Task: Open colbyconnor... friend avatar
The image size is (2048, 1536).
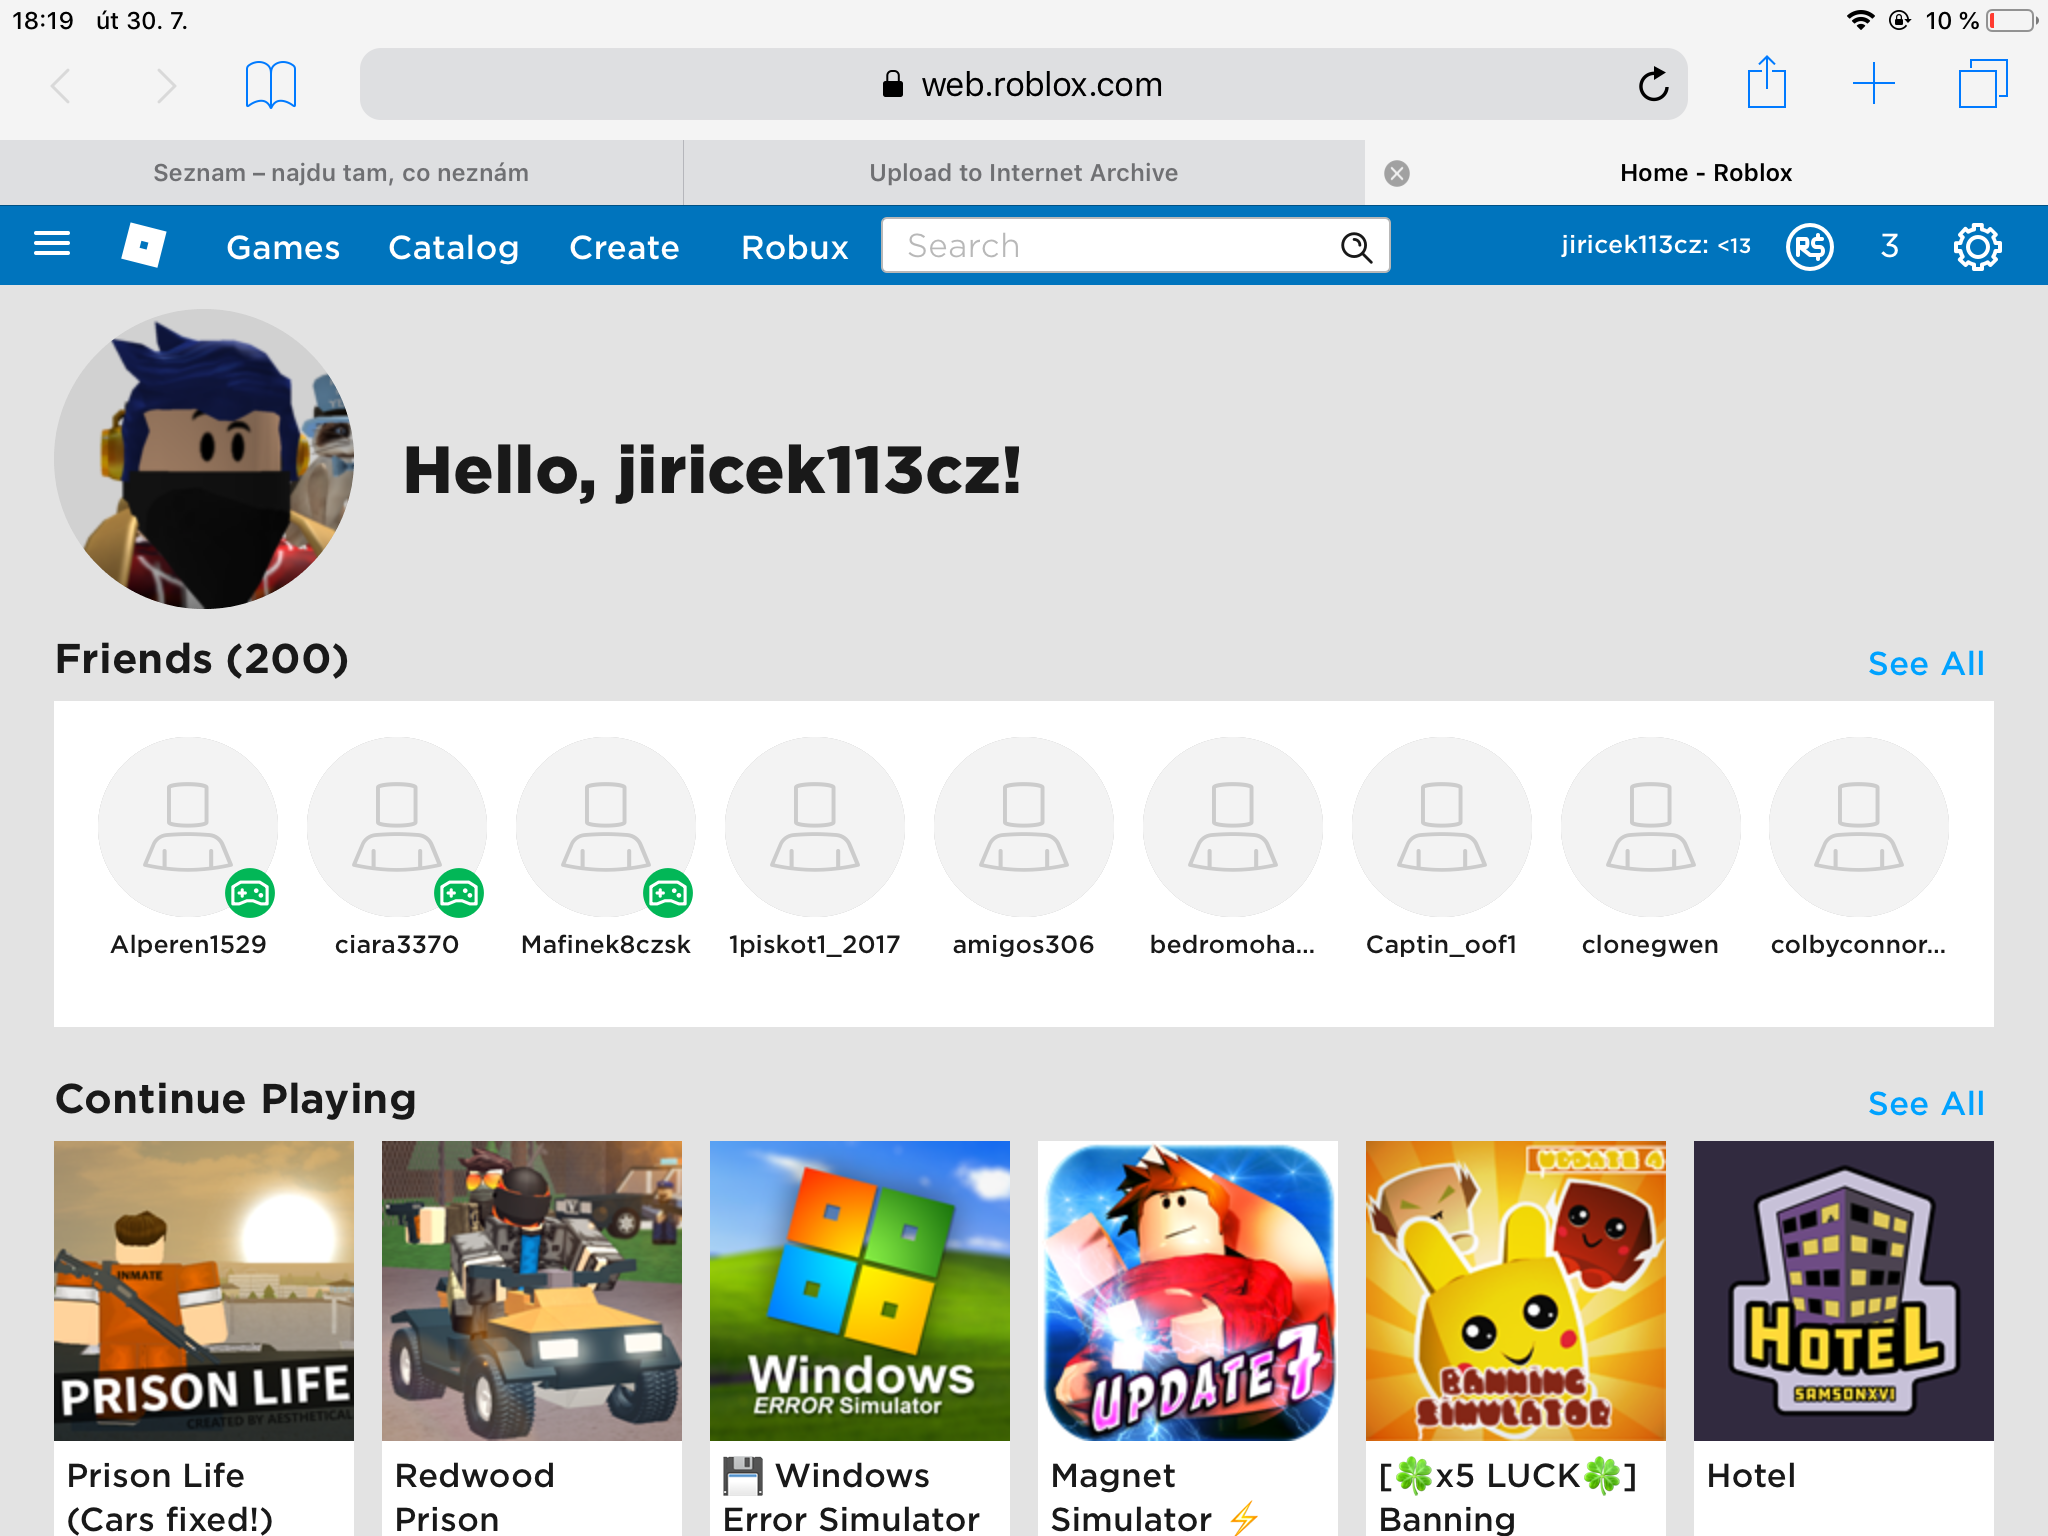Action: [x=1859, y=827]
